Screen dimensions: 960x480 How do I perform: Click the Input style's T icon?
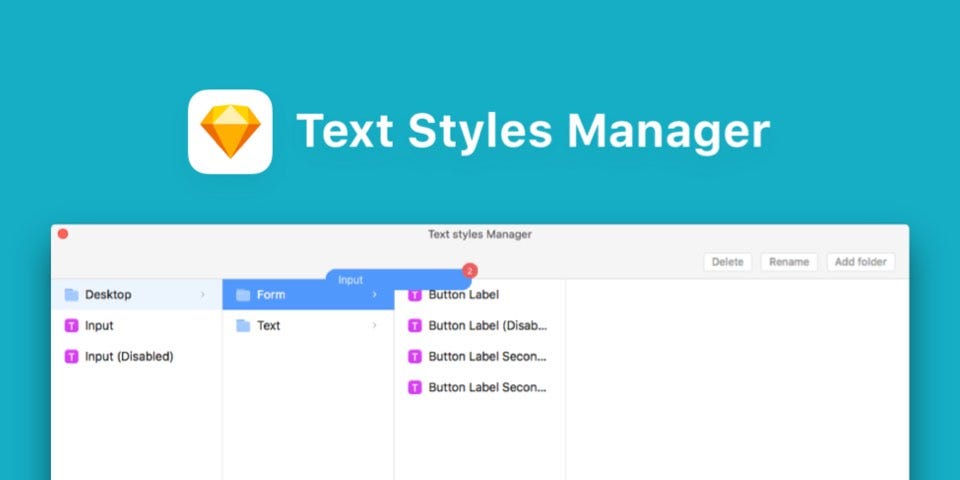(72, 326)
